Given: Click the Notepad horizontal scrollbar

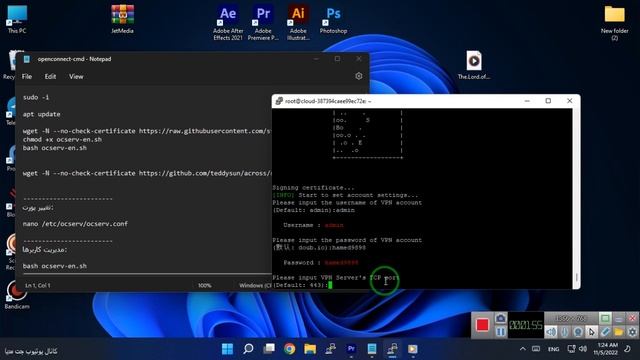Looking at the screenshot, I should tap(147, 274).
